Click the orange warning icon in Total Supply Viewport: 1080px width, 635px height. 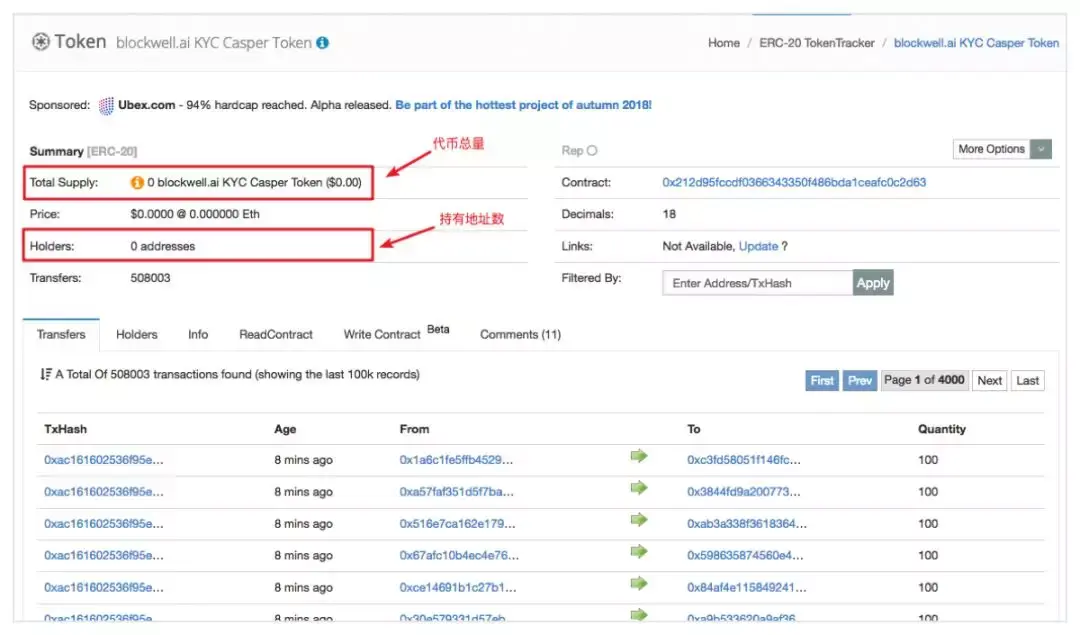(x=137, y=183)
